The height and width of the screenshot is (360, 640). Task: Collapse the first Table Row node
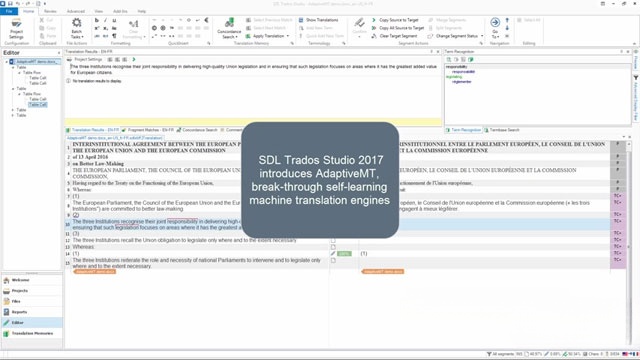19,73
